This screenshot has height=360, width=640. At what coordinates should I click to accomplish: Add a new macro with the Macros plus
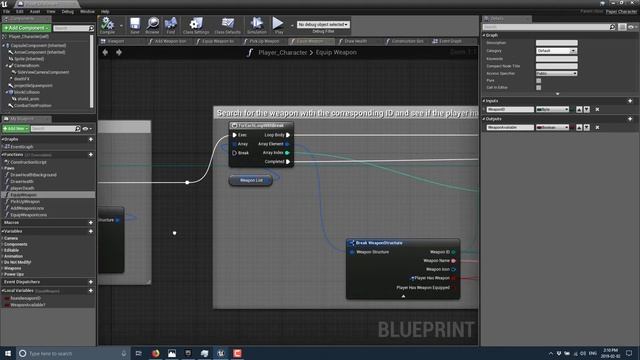point(91,222)
